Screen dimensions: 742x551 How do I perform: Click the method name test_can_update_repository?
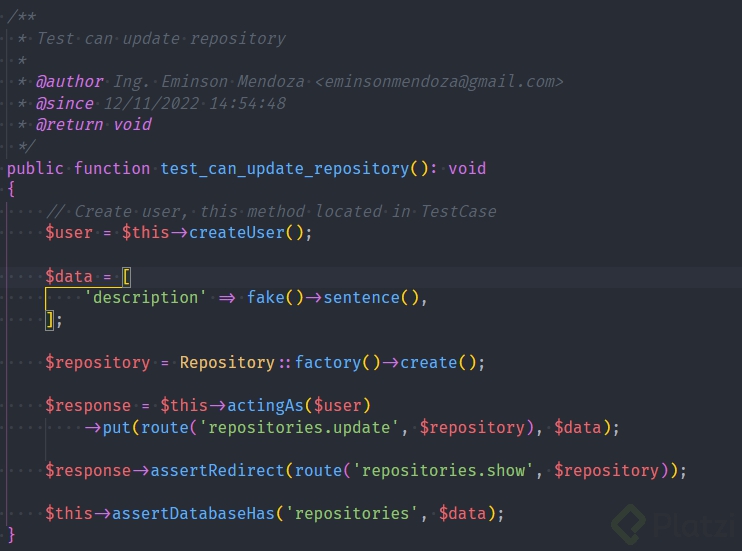(x=285, y=169)
